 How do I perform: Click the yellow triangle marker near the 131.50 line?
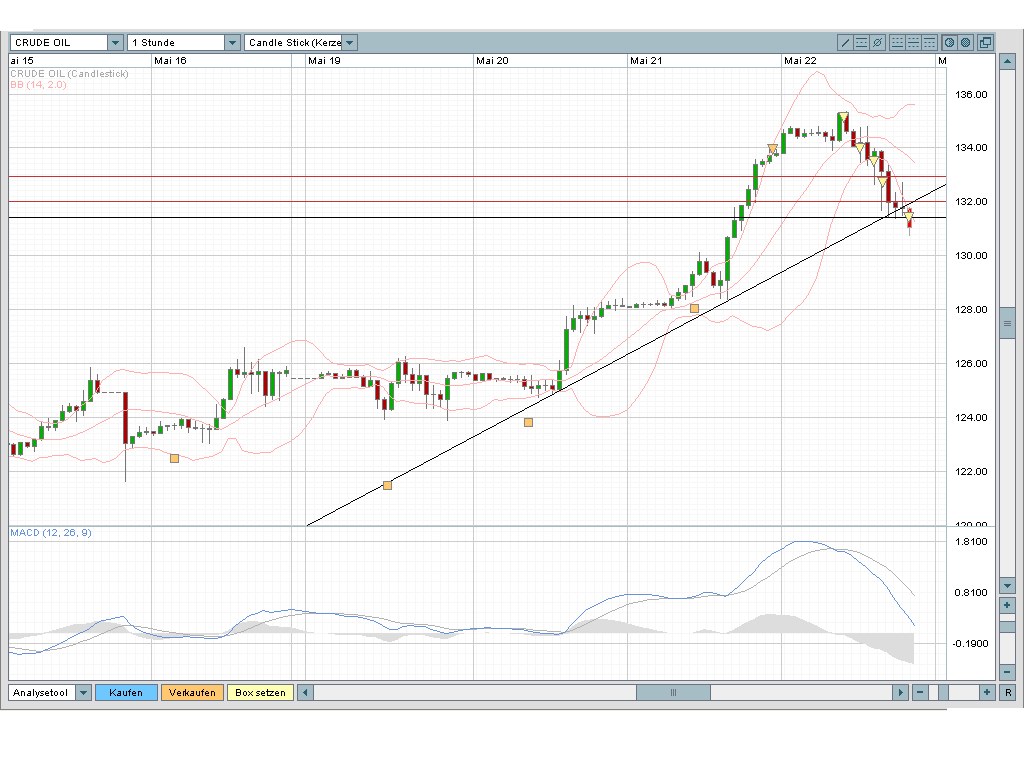[x=908, y=216]
